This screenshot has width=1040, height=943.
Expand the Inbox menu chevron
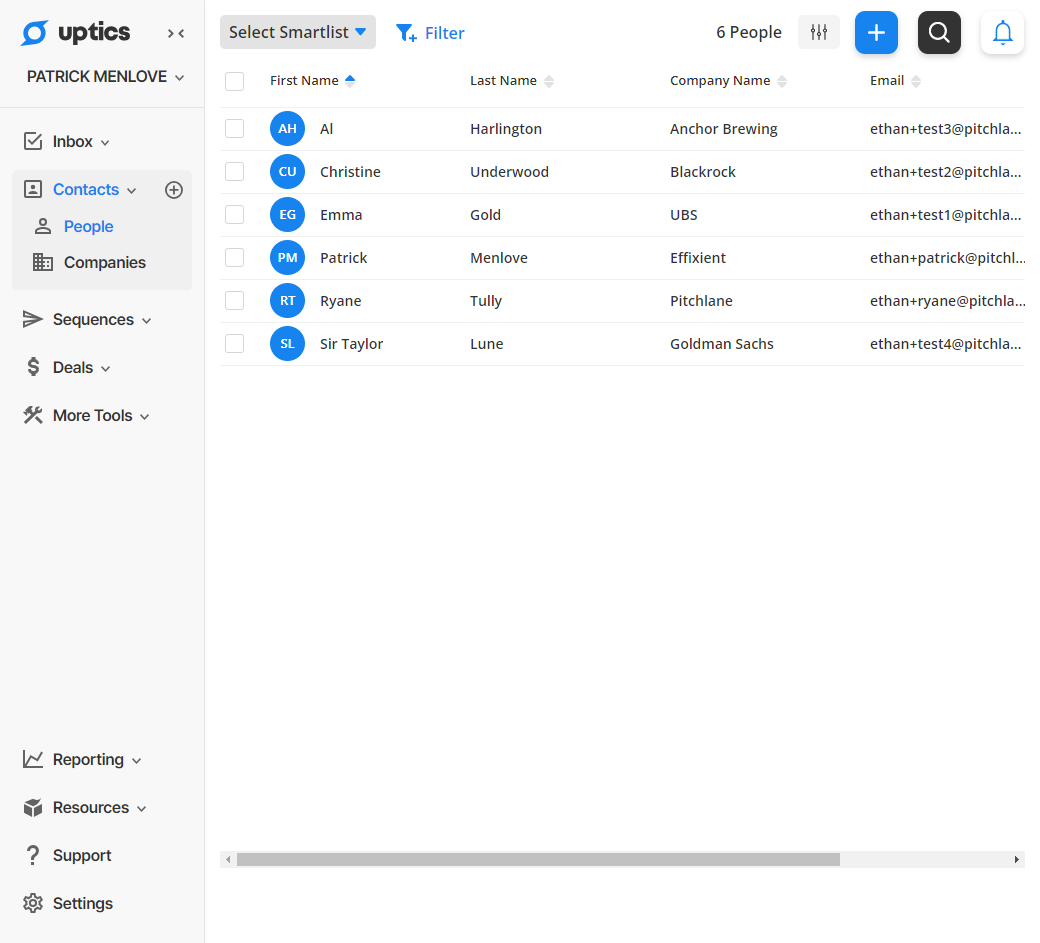coord(105,143)
